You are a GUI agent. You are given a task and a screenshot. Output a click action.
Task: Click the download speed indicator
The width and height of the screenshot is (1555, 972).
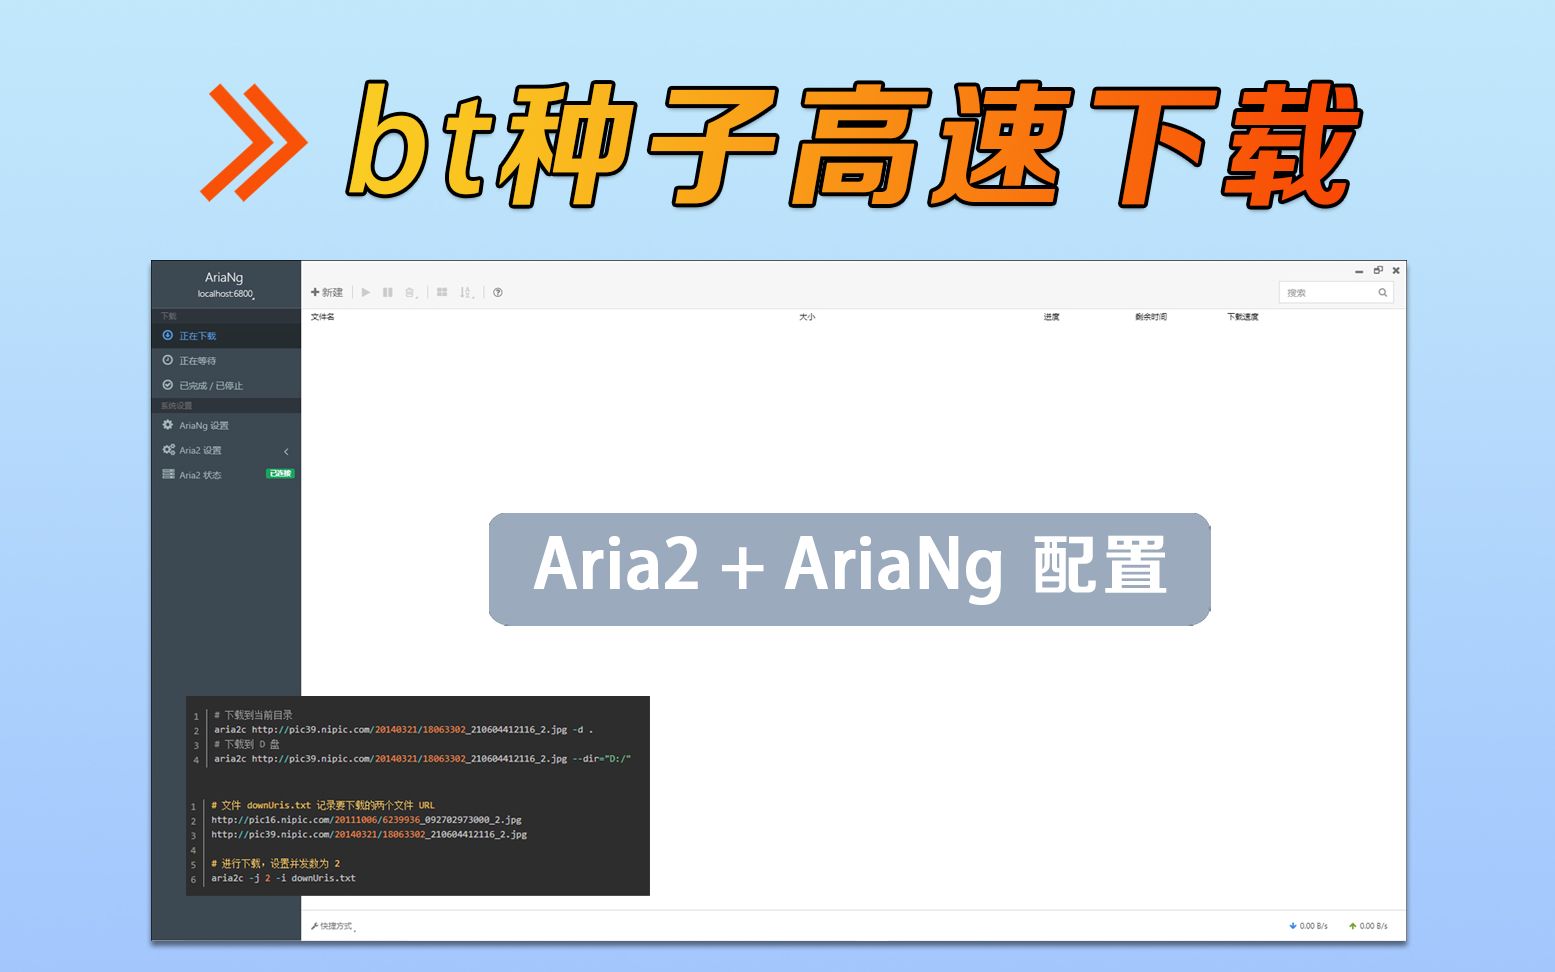coord(1309,926)
